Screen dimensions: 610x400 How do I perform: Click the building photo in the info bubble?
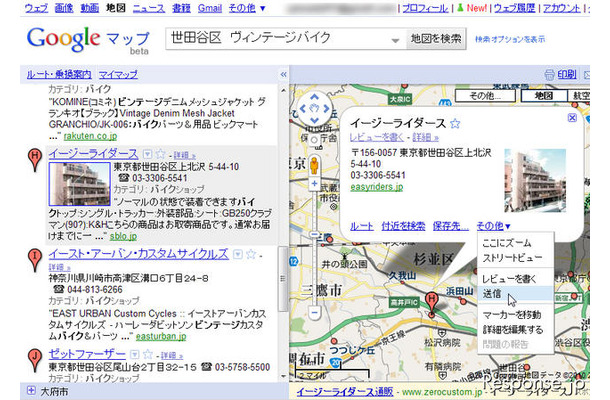[535, 181]
